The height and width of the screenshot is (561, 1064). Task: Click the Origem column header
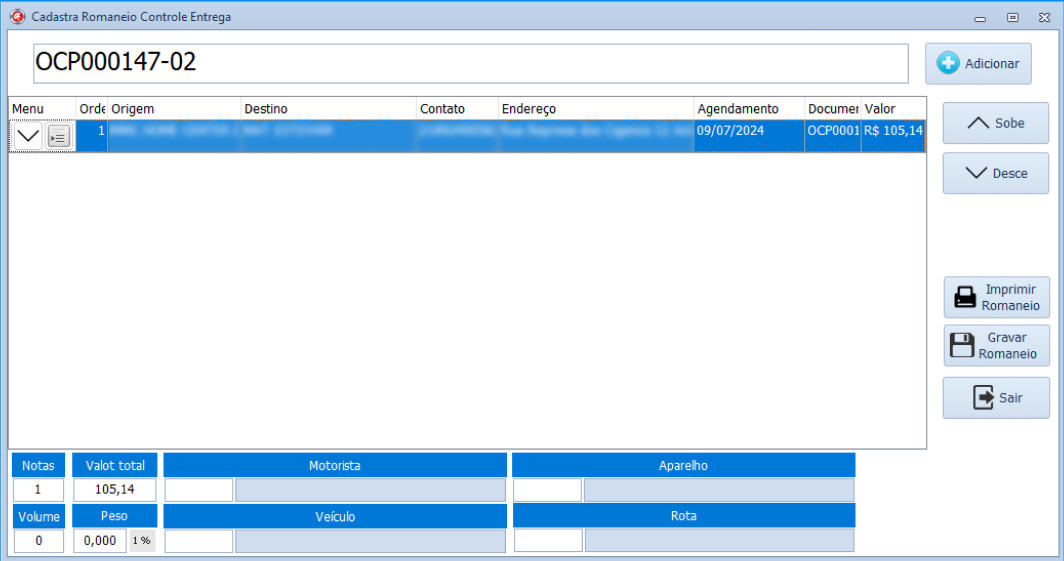[x=174, y=109]
